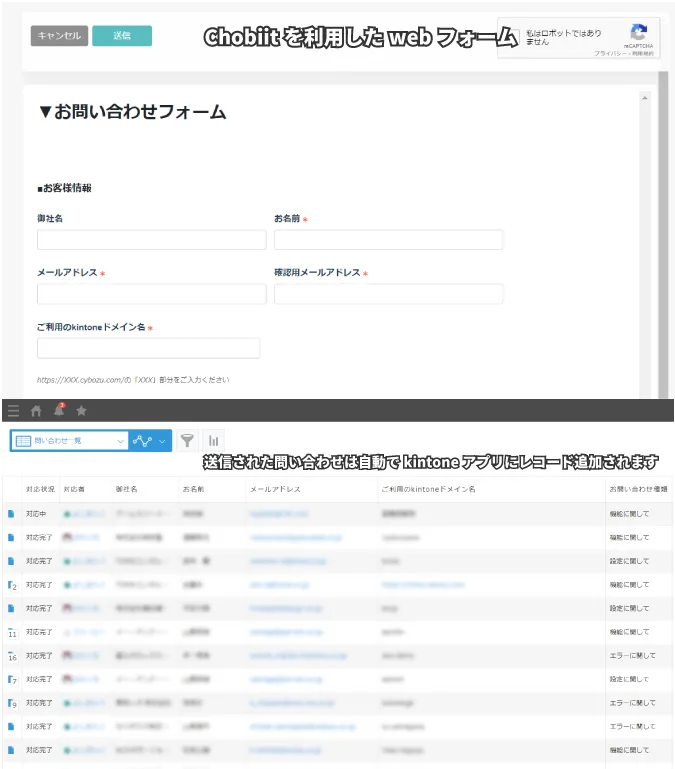Click the table view icon beside 問い合わせ一覧
The image size is (675, 769).
23,441
